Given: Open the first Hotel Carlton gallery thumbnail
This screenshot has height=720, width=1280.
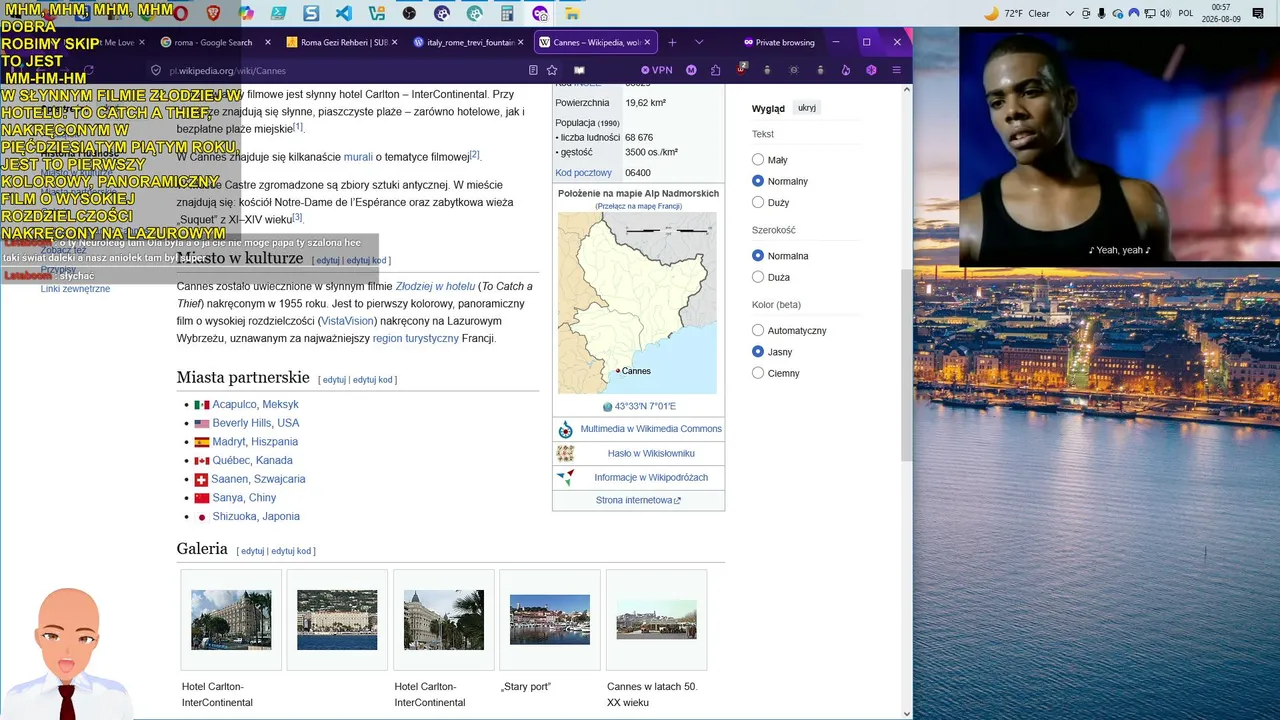Looking at the screenshot, I should (x=231, y=620).
